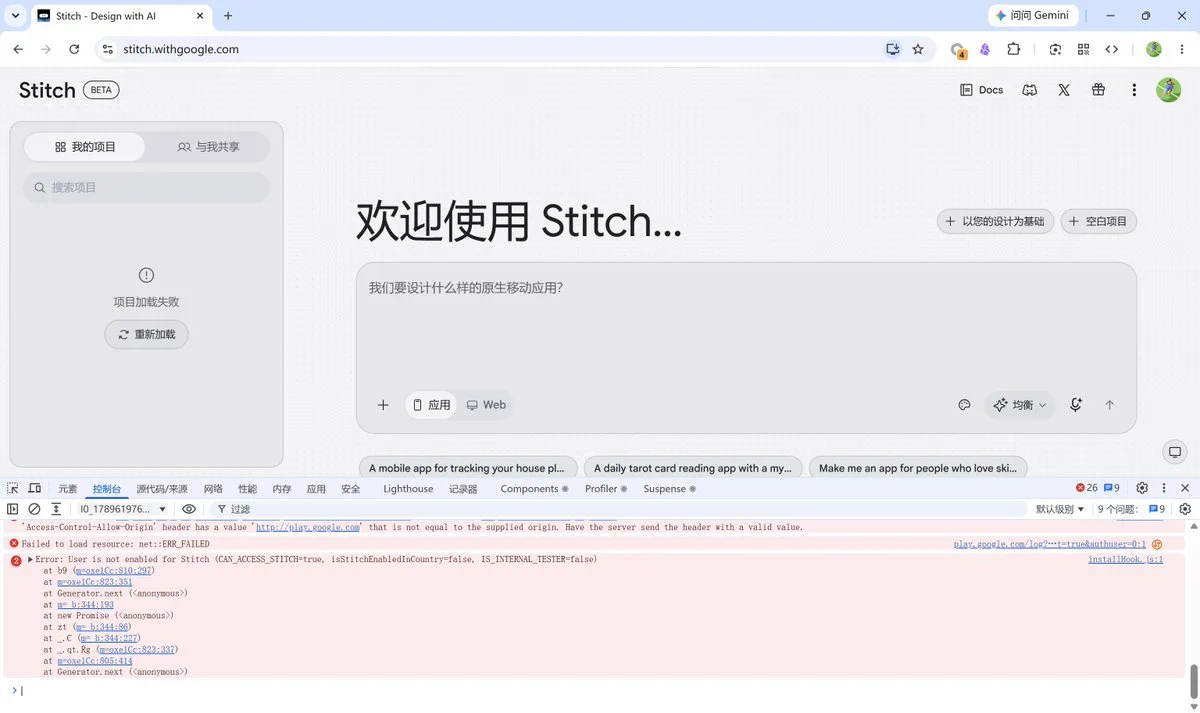Image resolution: width=1200 pixels, height=713 pixels.
Task: Open the 源代码/来源 DevTools tab
Action: [162, 489]
